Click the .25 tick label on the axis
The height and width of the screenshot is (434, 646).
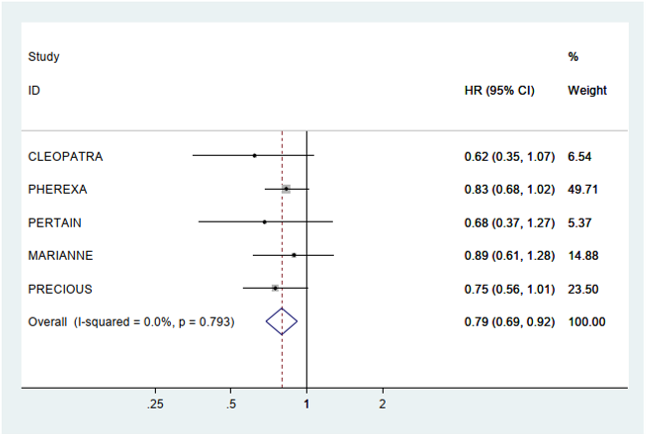(155, 403)
